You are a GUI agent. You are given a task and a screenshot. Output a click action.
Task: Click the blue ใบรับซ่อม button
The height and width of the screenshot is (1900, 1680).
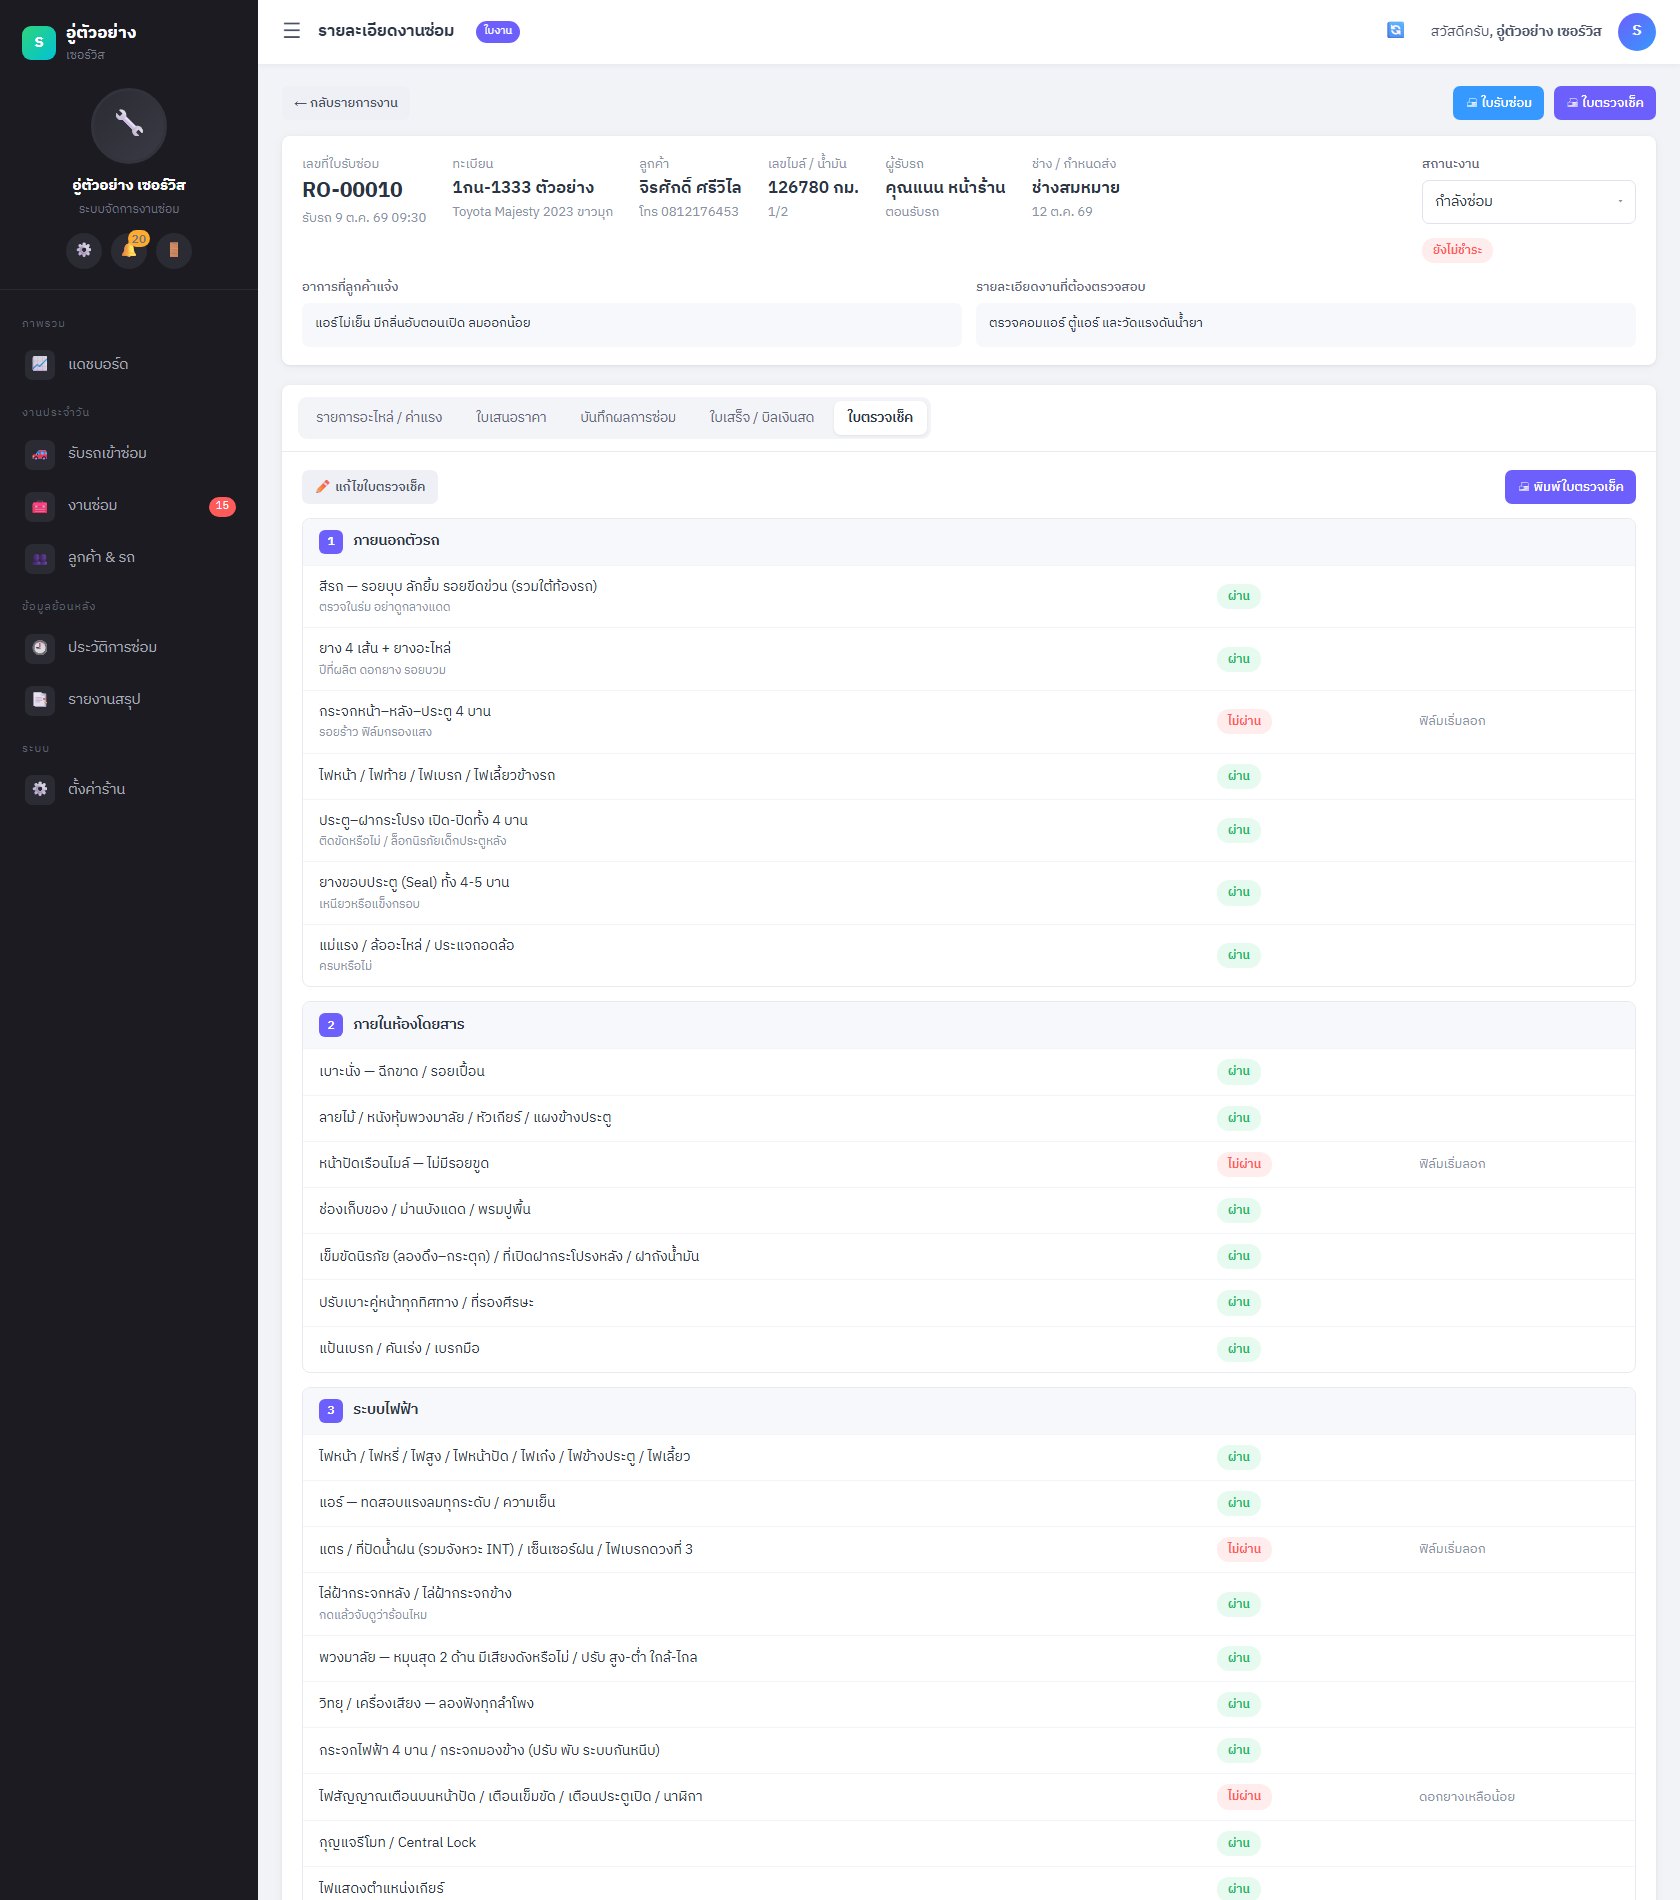[1498, 103]
